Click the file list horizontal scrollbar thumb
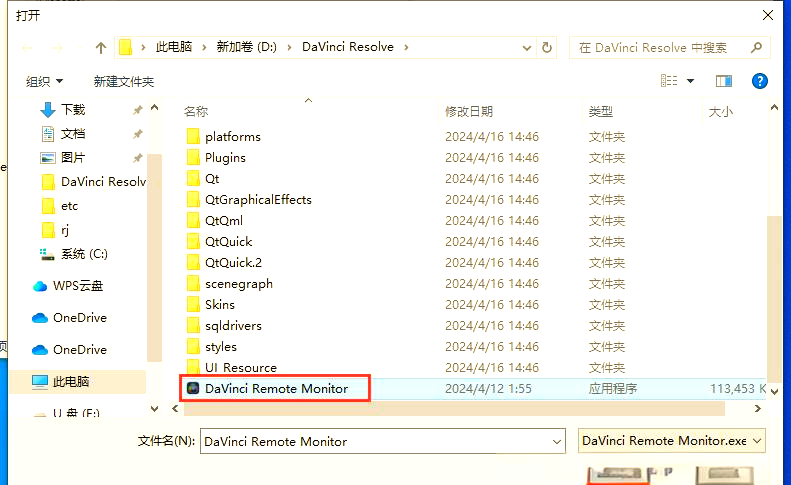Viewport: 791px width, 485px height. point(454,409)
